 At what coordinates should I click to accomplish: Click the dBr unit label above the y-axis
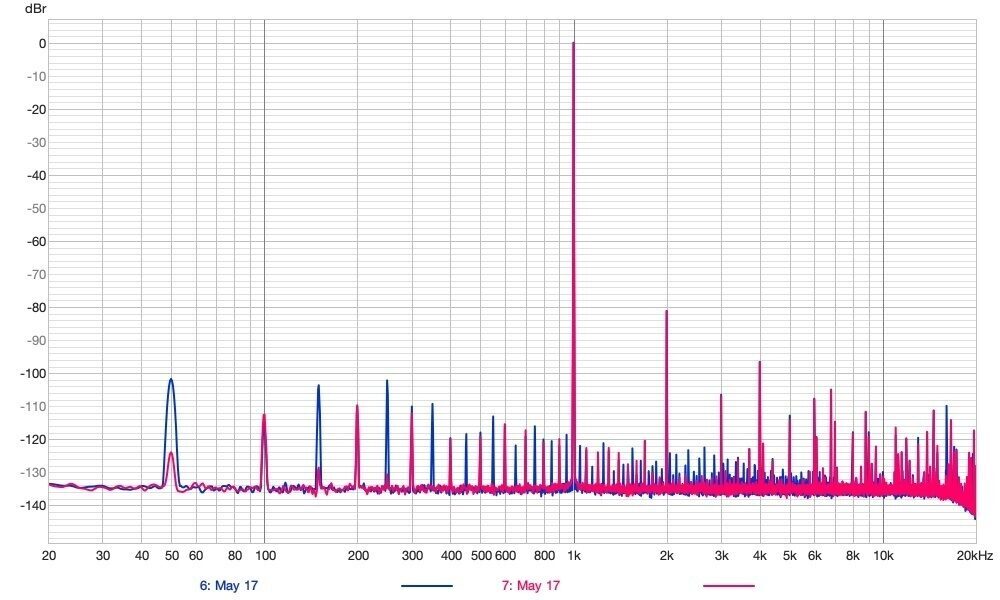(x=35, y=8)
